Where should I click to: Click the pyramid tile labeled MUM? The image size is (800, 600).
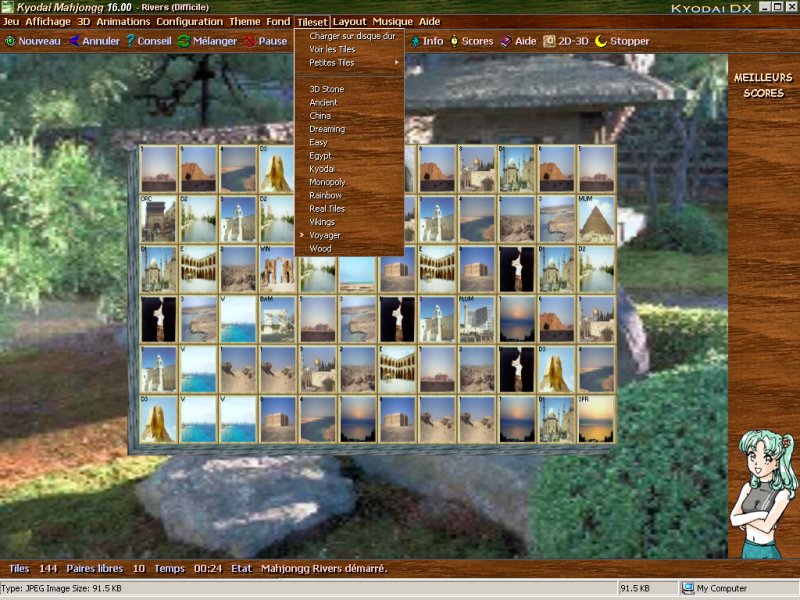596,219
